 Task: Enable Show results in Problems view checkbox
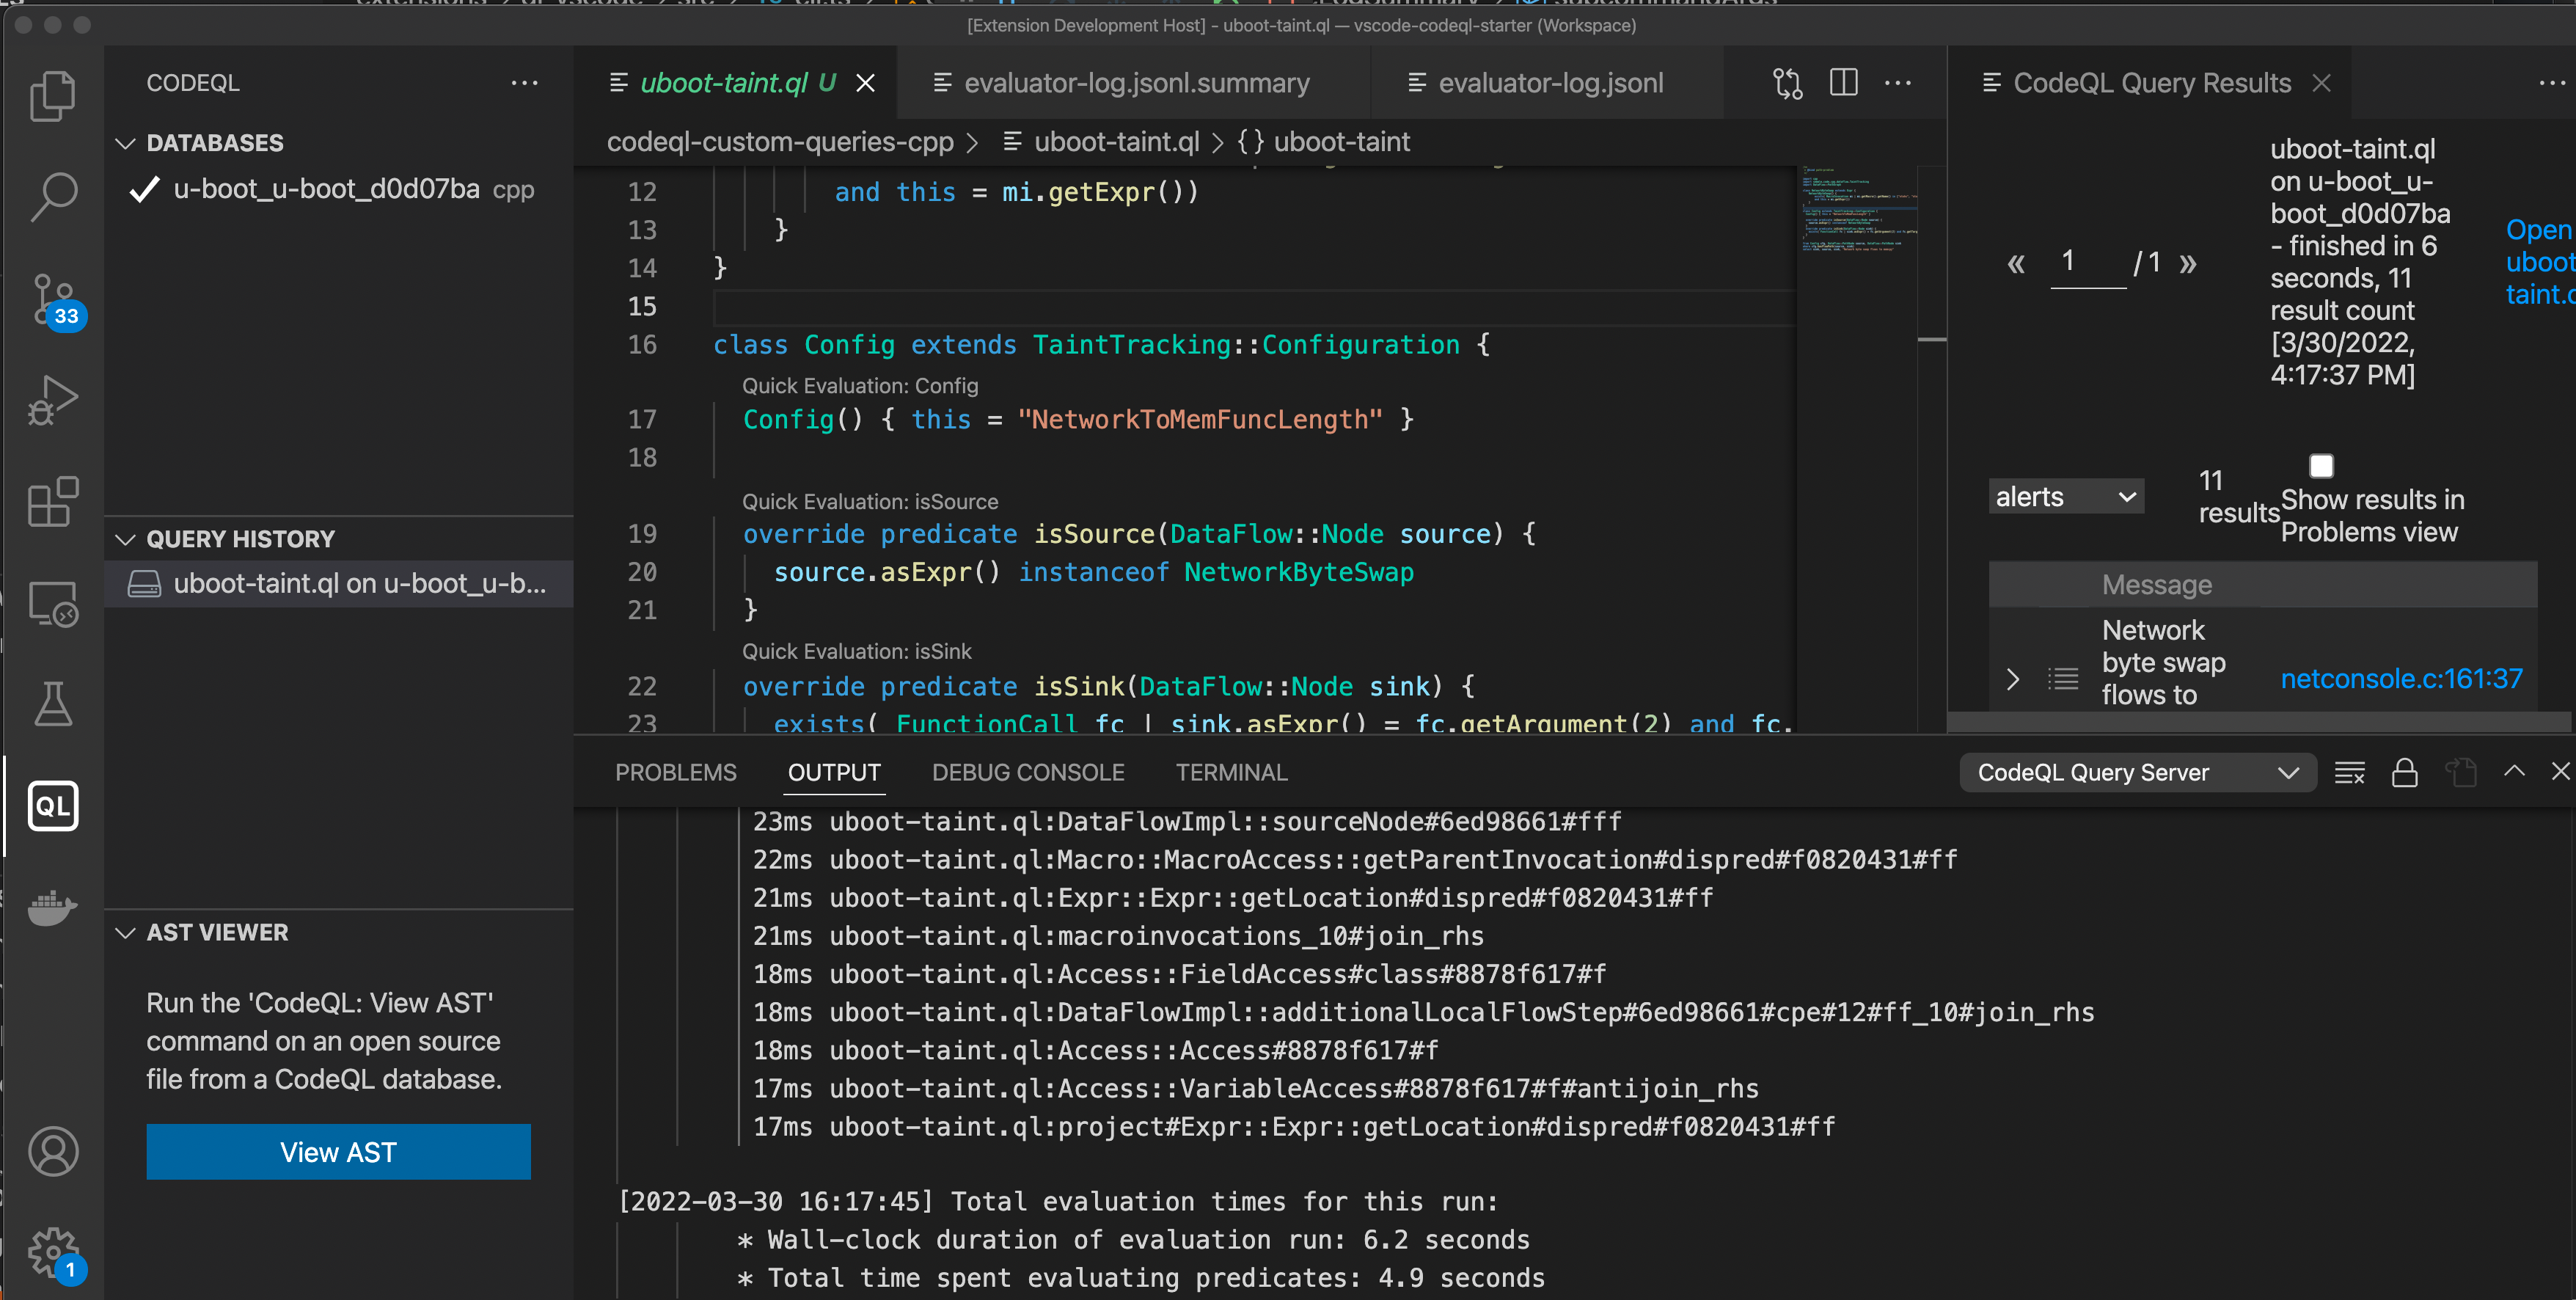click(x=2321, y=467)
